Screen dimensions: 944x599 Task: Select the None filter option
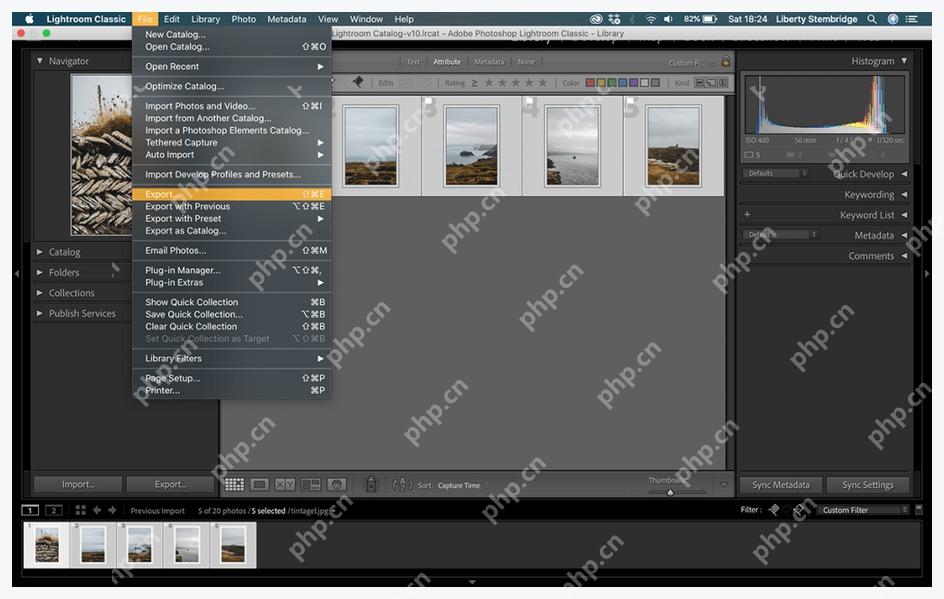tap(526, 61)
